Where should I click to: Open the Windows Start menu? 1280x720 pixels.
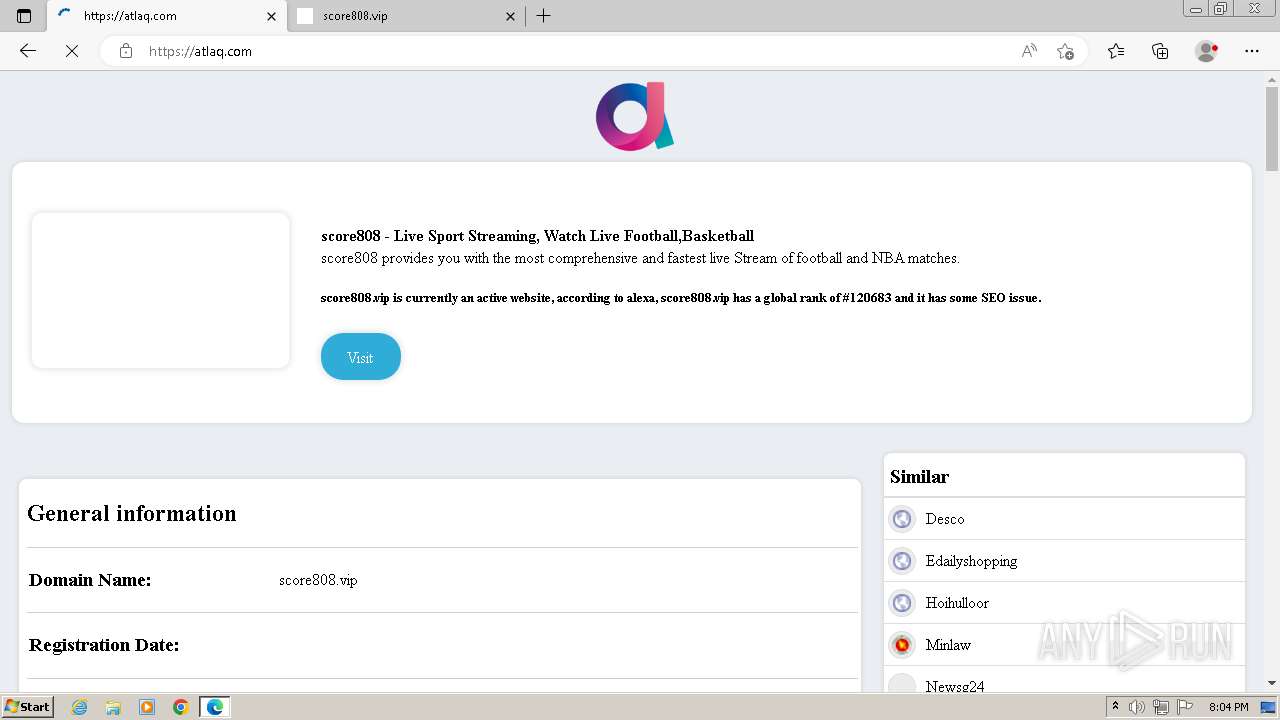[x=27, y=706]
